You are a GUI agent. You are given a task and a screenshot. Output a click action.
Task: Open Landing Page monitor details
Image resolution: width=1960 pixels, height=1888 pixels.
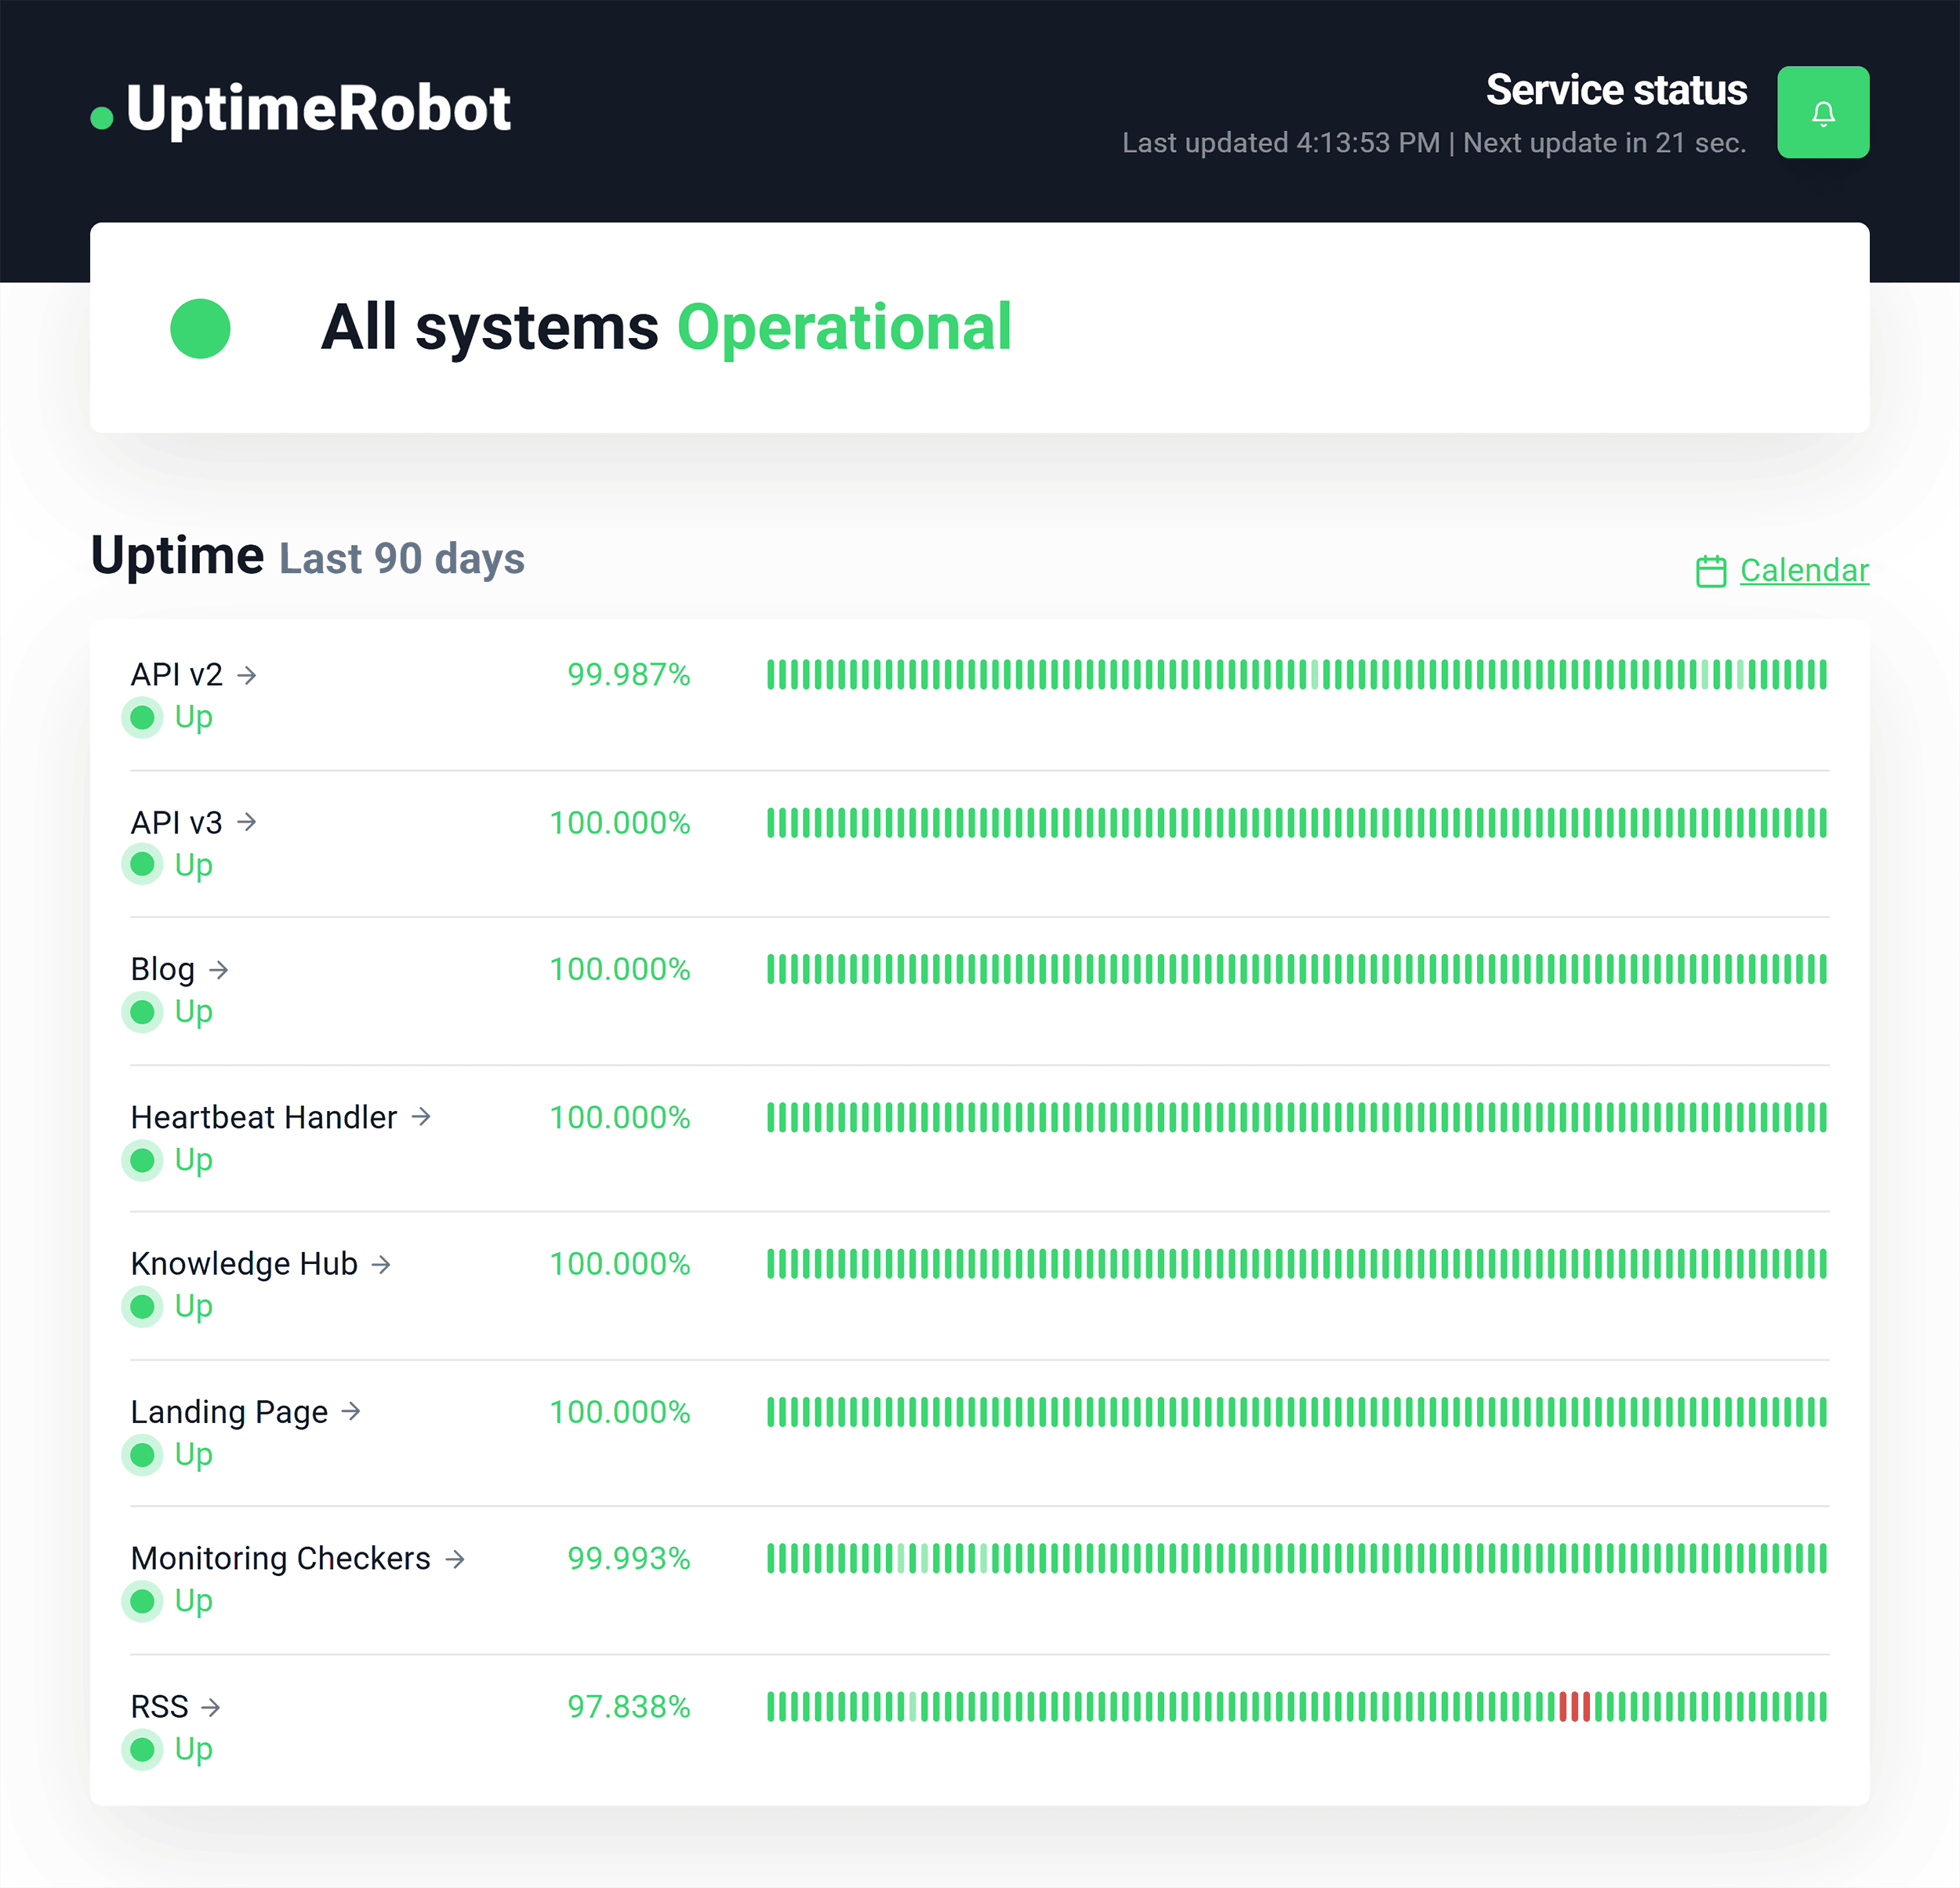(x=229, y=1411)
